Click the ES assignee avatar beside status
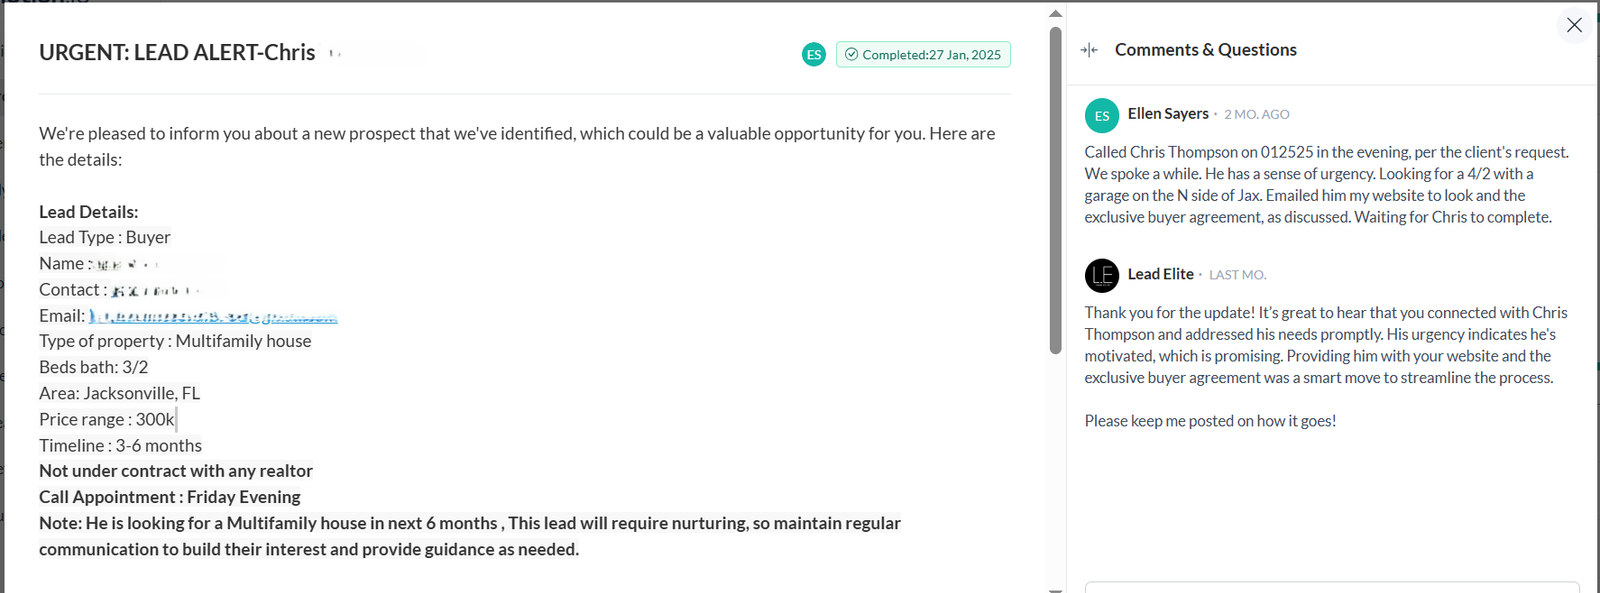This screenshot has height=593, width=1600. tap(814, 55)
